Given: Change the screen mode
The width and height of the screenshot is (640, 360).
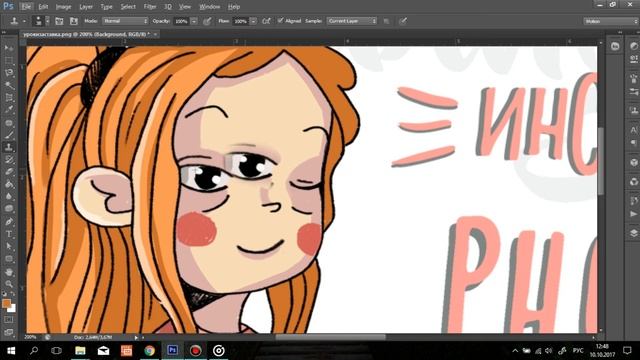Looking at the screenshot, I should click(9, 332).
